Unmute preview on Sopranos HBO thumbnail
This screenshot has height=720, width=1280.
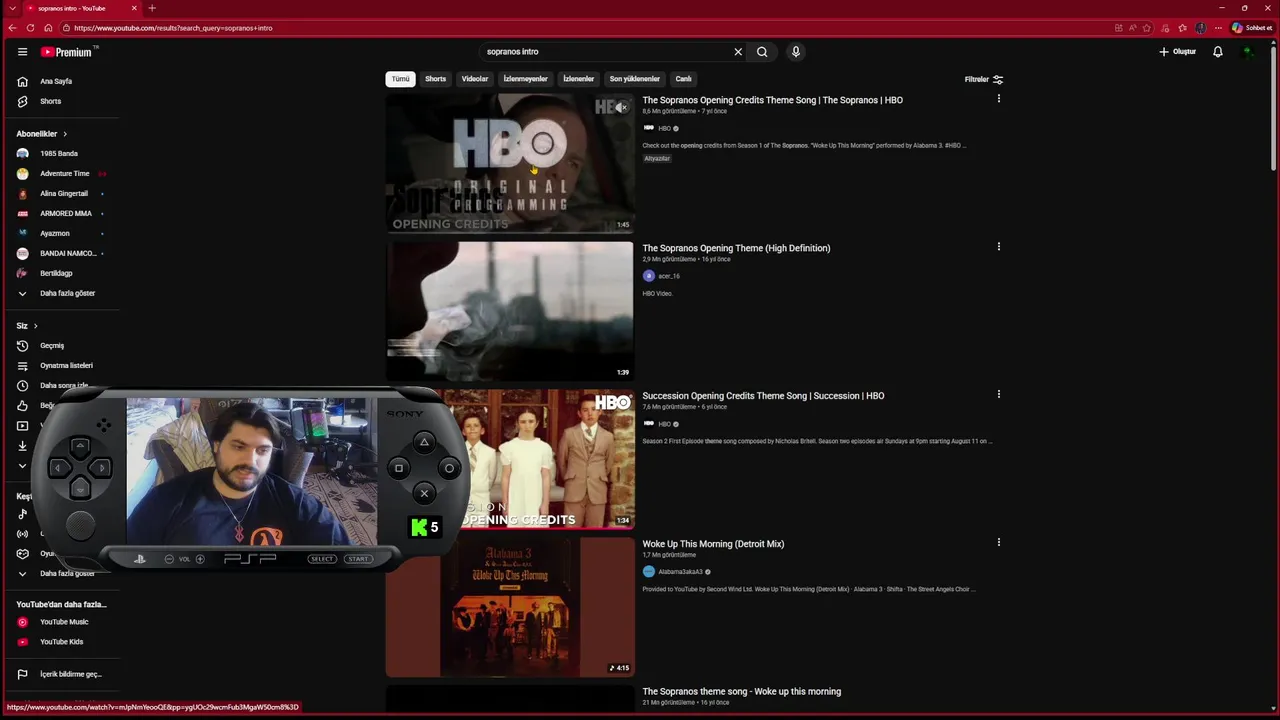coord(622,107)
